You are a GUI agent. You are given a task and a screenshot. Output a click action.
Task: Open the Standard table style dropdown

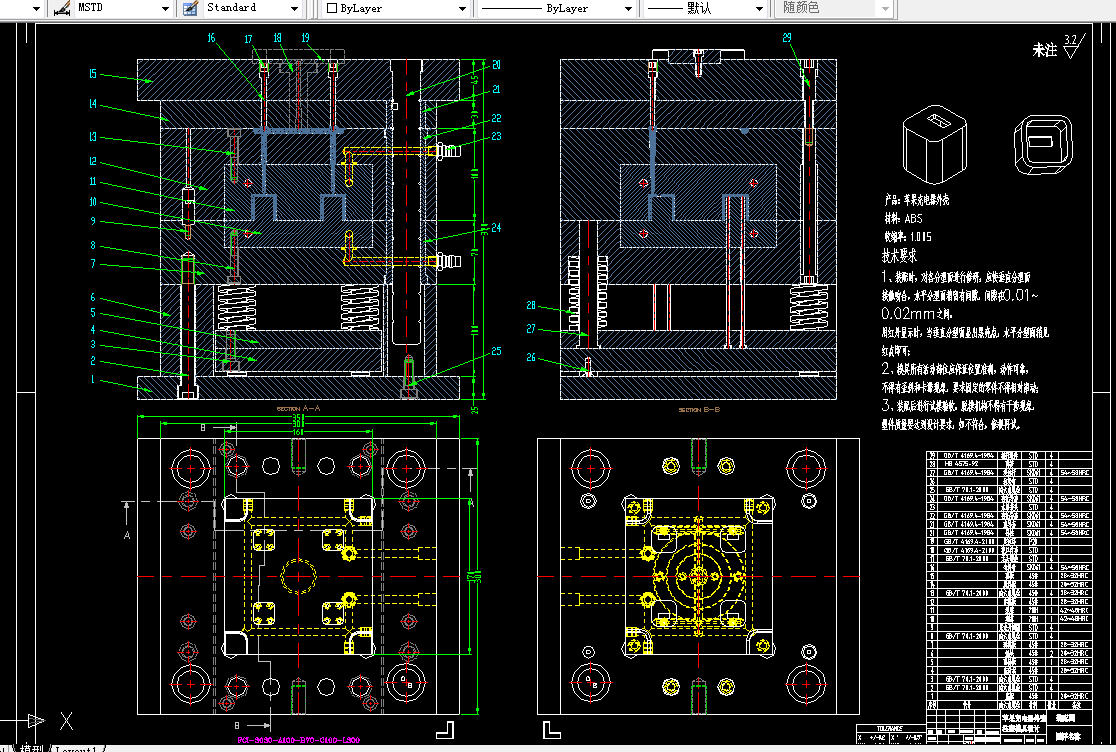295,9
